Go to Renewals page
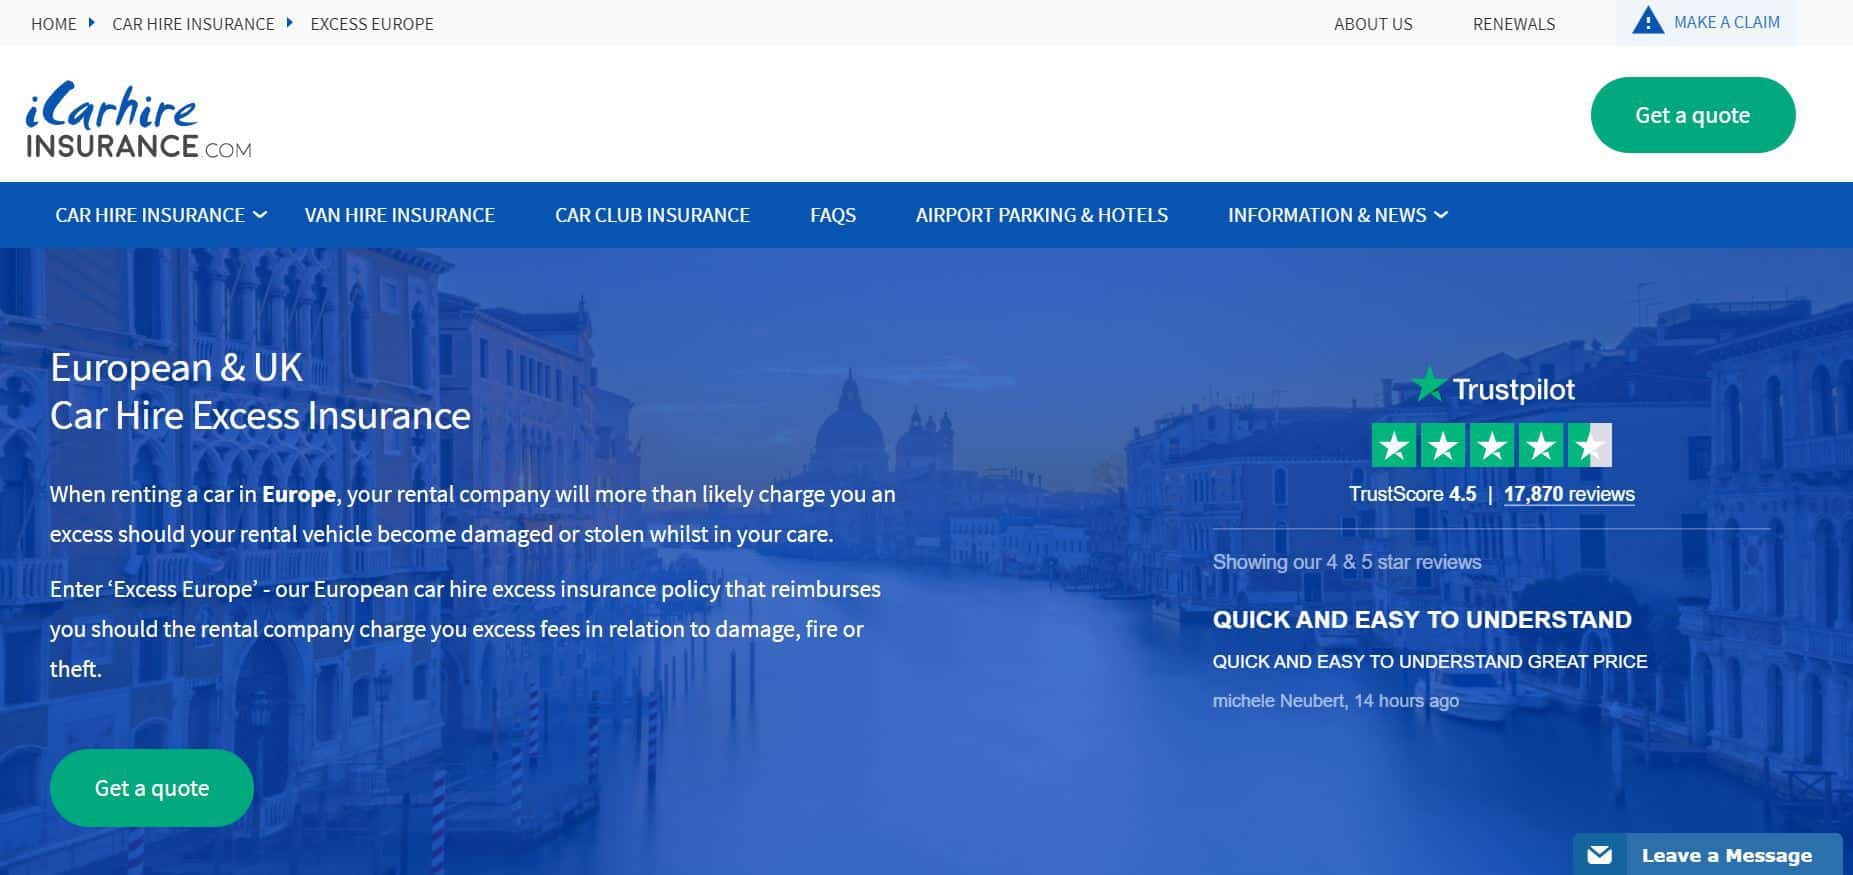The image size is (1853, 875). 1513,24
